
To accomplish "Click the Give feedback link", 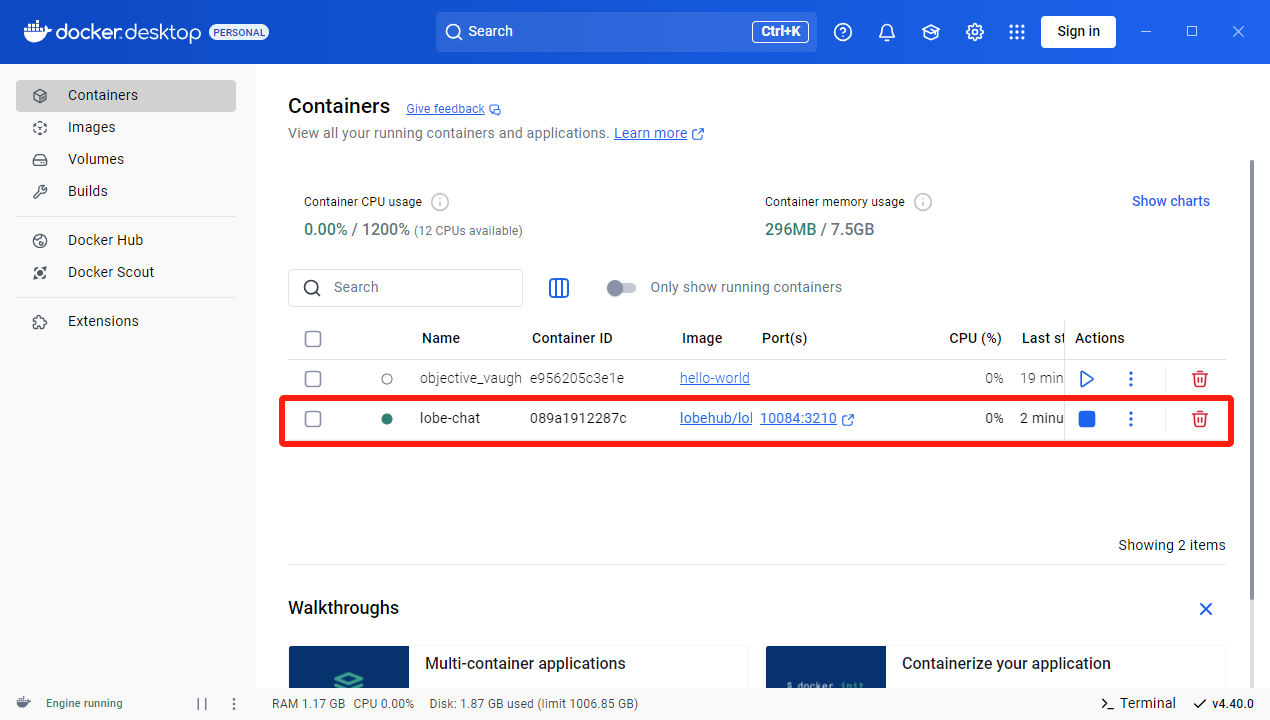I will tap(445, 110).
